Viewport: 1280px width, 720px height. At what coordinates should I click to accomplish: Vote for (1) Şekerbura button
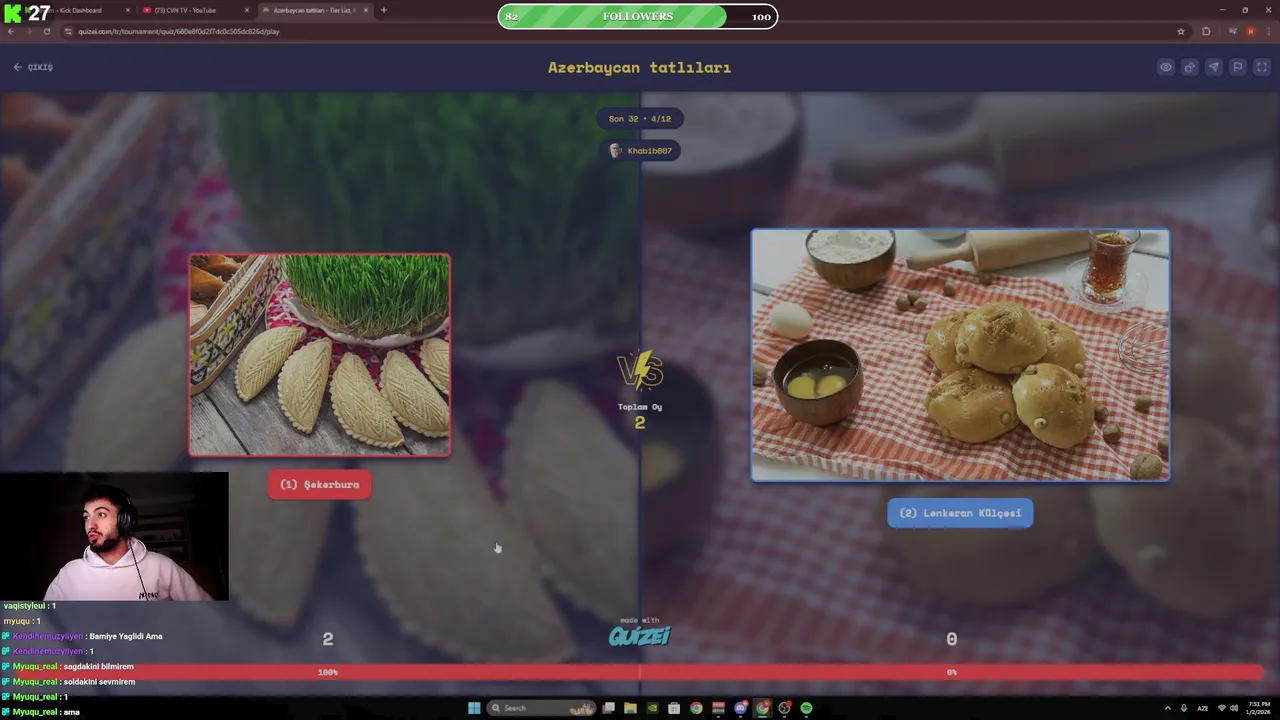point(320,485)
